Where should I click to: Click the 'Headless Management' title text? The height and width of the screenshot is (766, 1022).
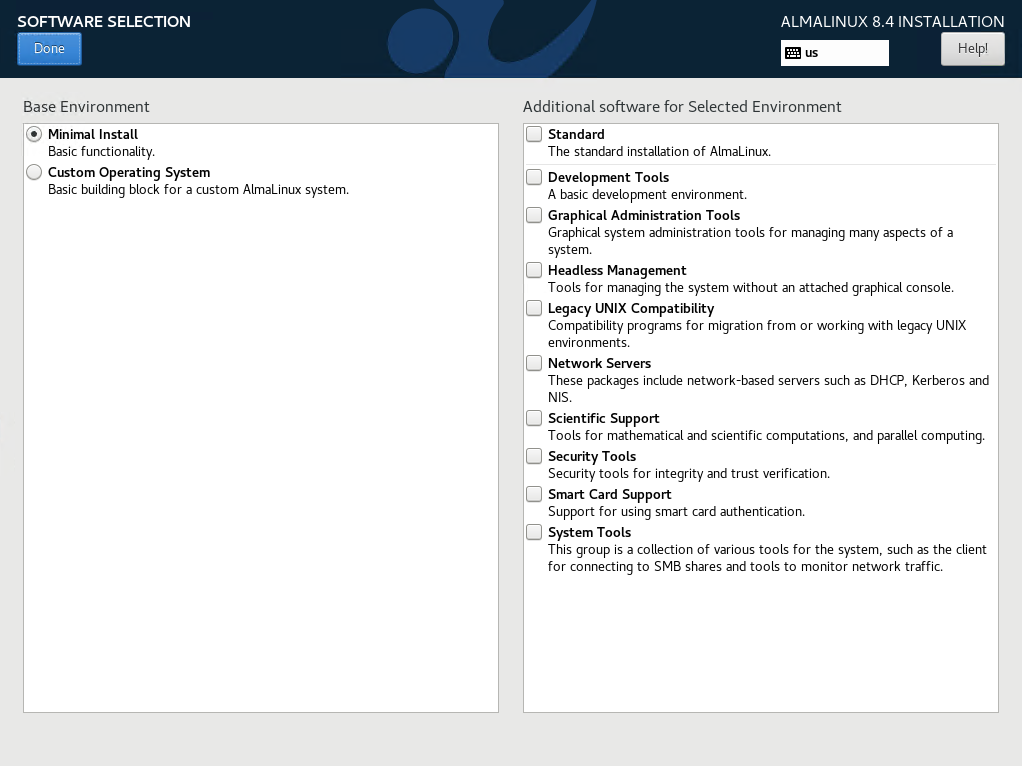point(617,271)
